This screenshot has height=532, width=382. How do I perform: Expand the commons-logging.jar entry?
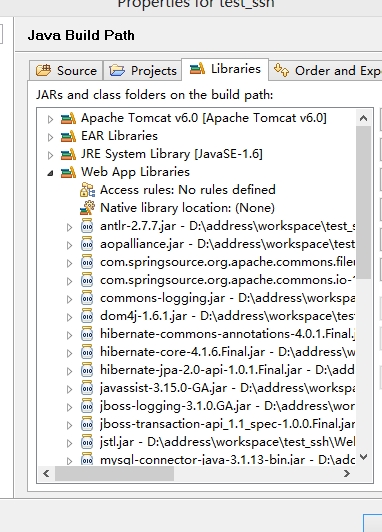[69, 299]
